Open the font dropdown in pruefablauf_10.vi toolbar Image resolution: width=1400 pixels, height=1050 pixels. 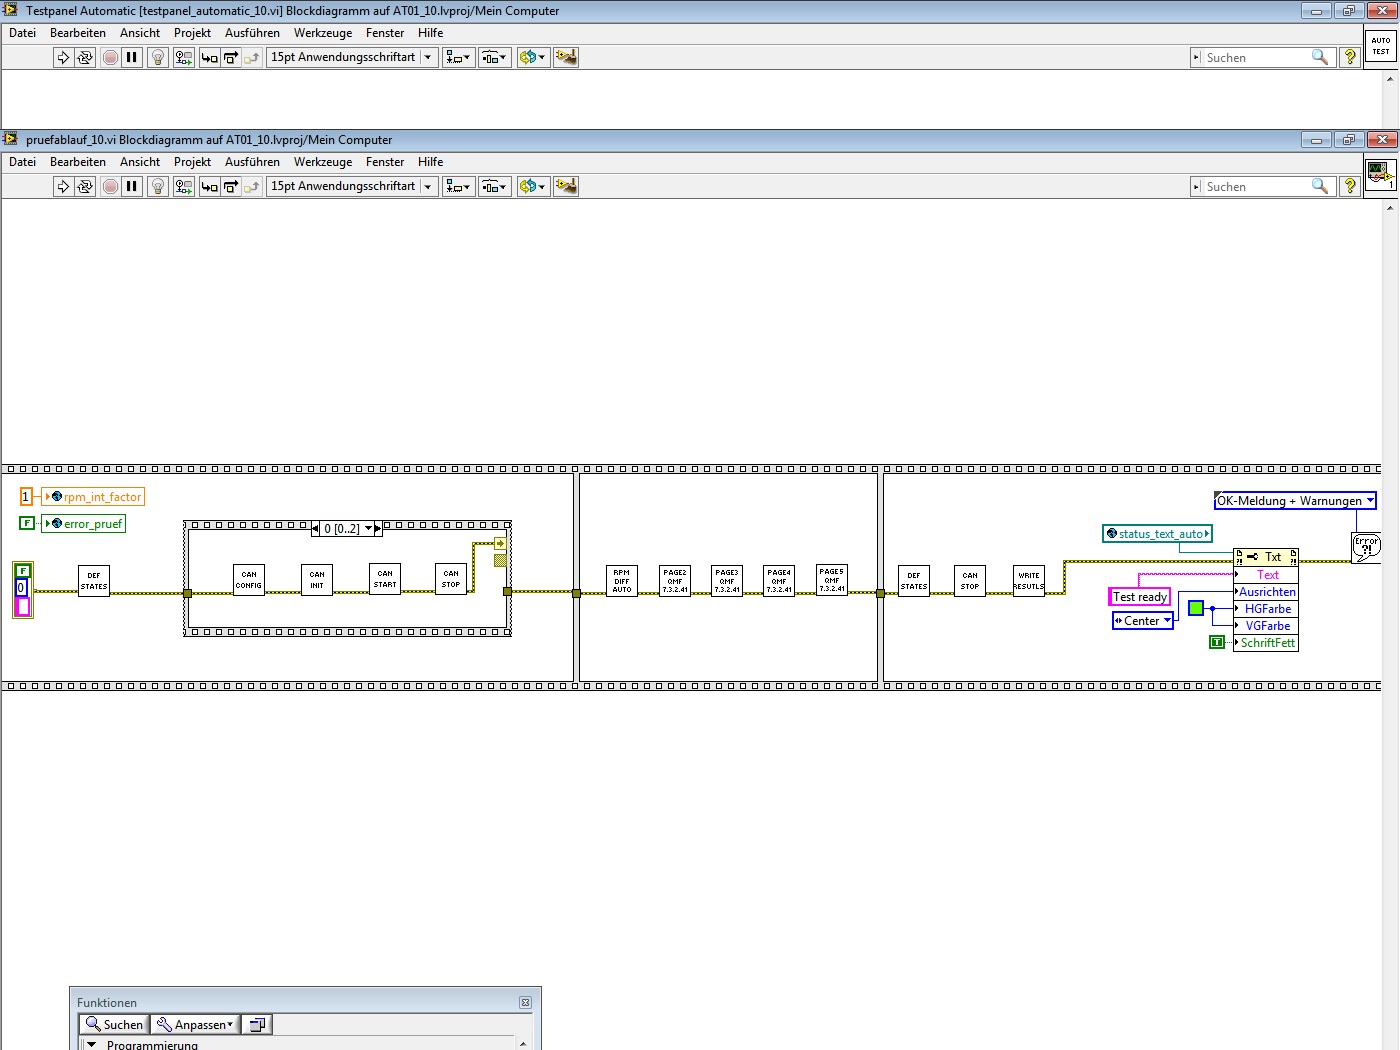tap(352, 186)
